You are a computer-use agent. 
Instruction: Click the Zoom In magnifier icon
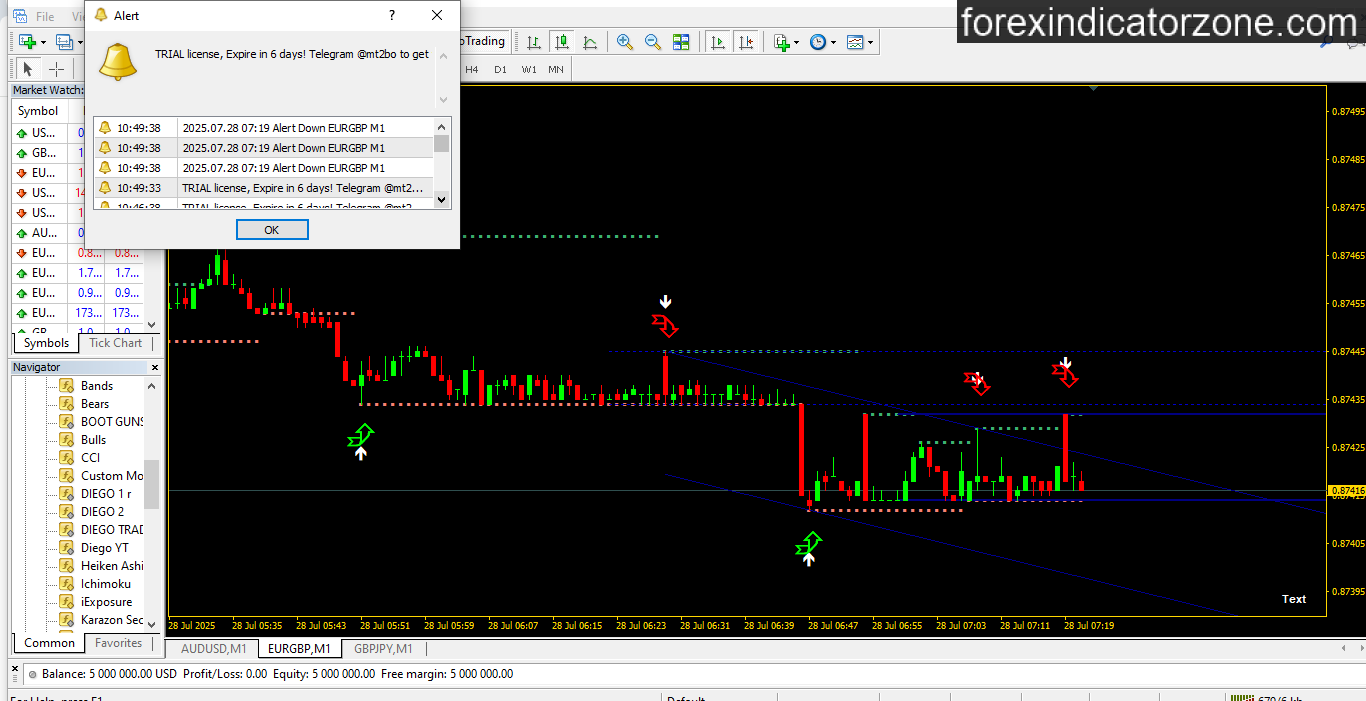pyautogui.click(x=625, y=42)
